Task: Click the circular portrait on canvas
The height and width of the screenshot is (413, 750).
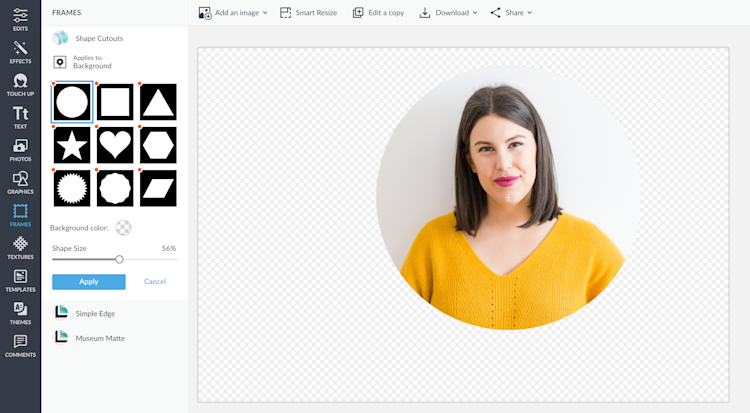Action: [507, 197]
